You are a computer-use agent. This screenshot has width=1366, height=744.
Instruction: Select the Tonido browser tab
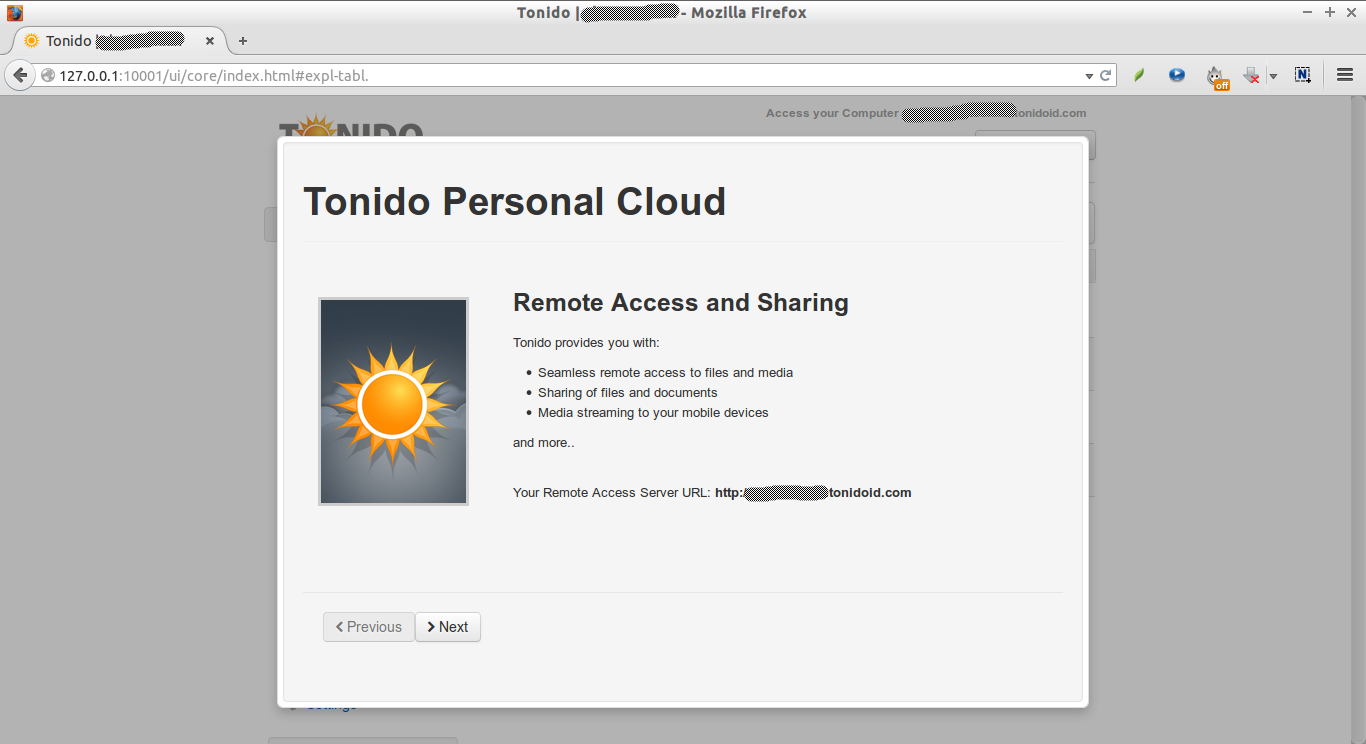click(120, 41)
